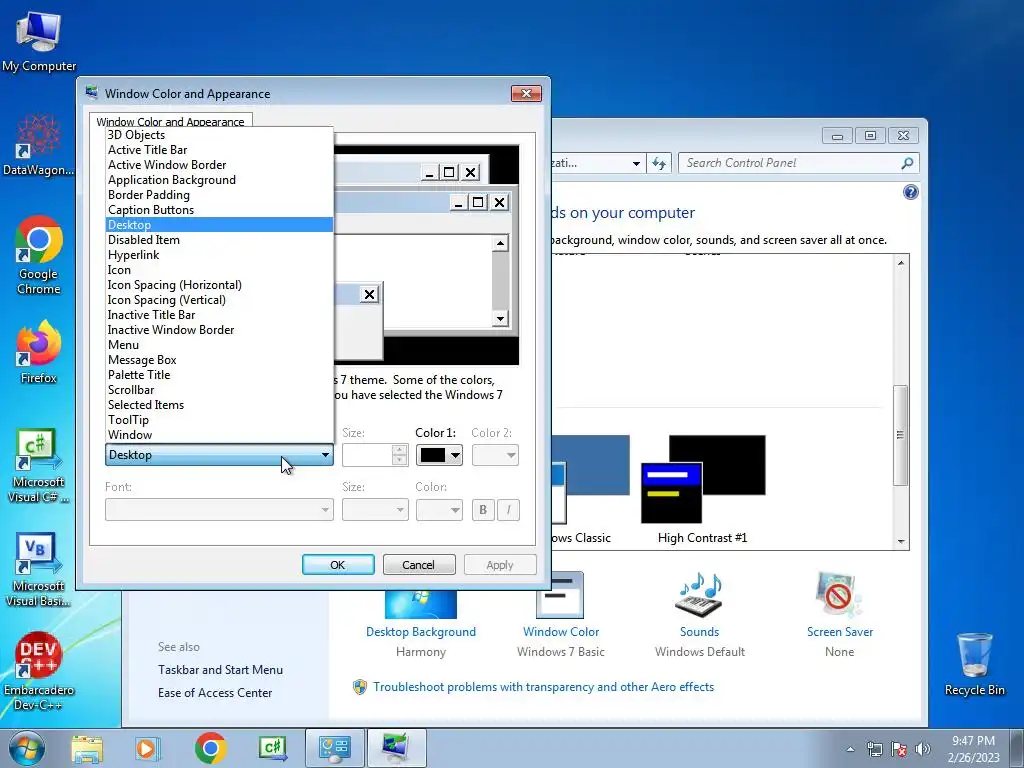The image size is (1024, 768).
Task: Launch Firefox from the desktop
Action: click(39, 351)
